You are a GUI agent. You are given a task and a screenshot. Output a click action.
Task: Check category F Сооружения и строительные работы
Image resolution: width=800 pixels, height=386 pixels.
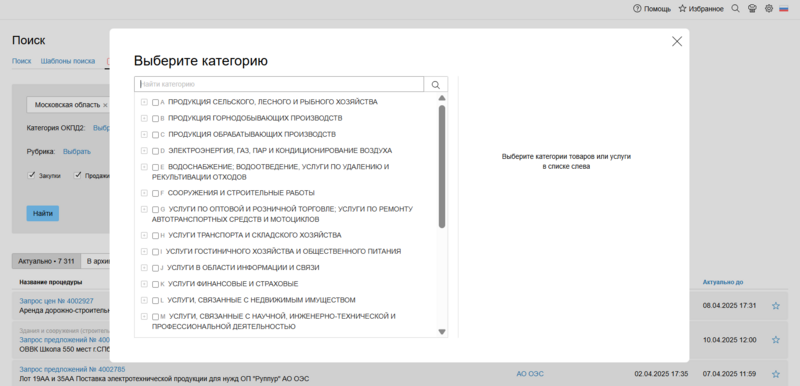(x=155, y=194)
